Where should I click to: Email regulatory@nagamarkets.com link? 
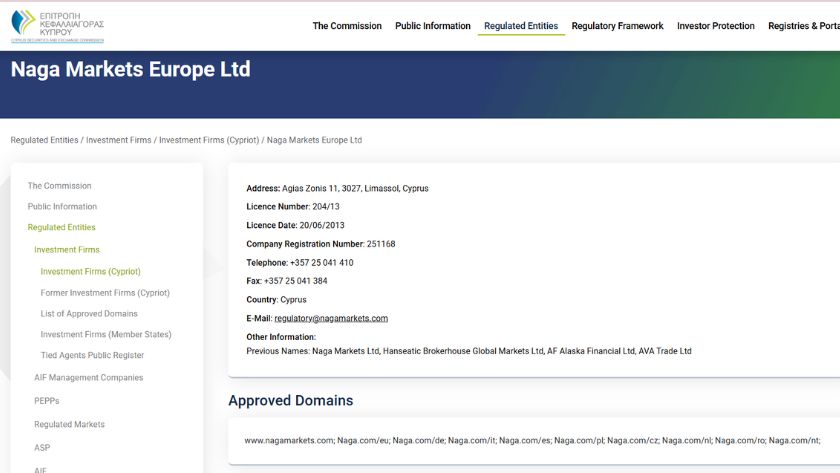click(331, 318)
